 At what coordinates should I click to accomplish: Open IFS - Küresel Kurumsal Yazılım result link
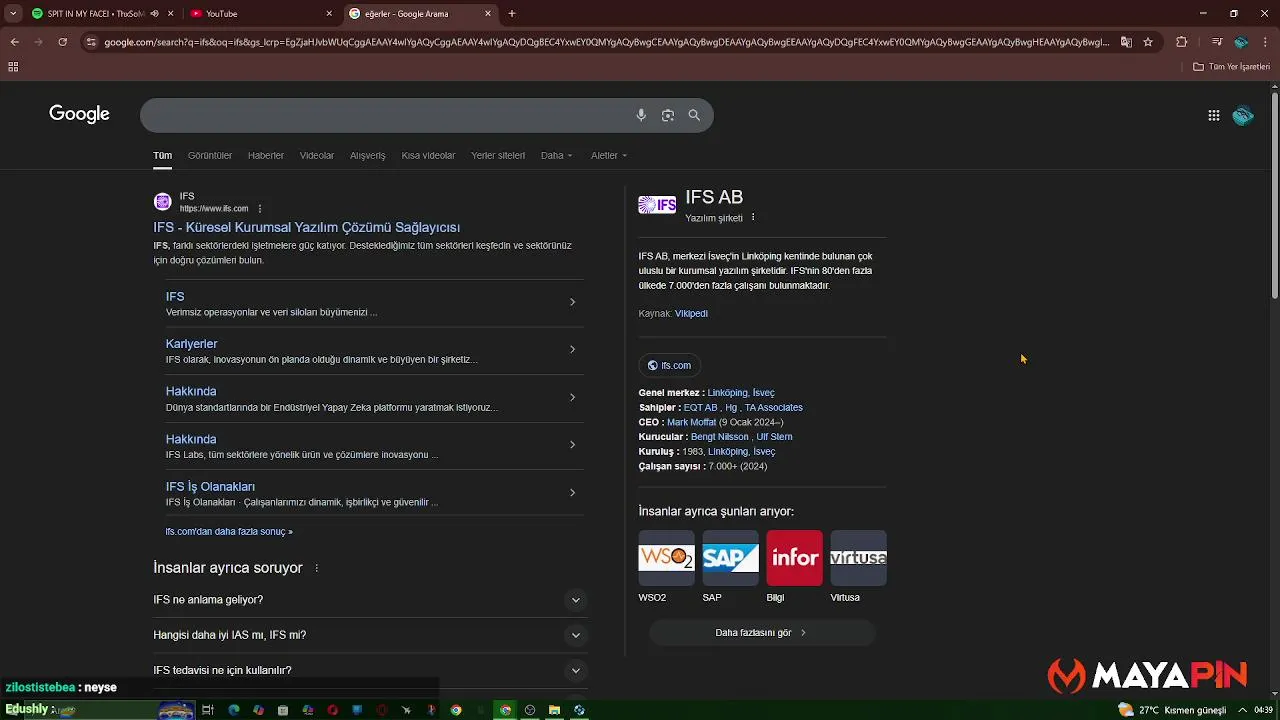click(307, 227)
